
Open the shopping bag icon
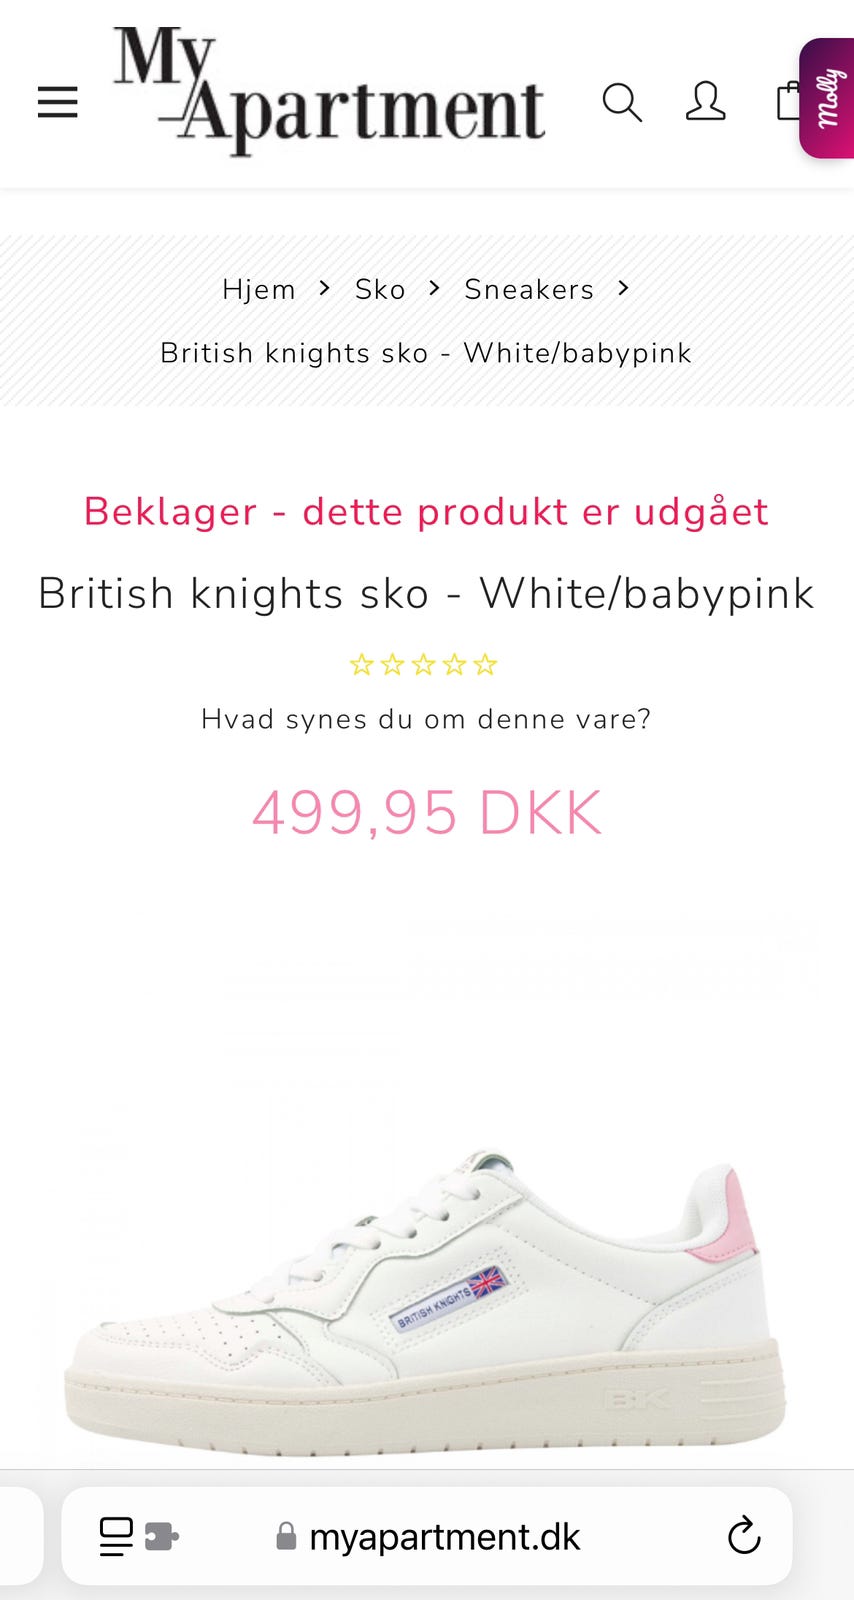coord(789,101)
